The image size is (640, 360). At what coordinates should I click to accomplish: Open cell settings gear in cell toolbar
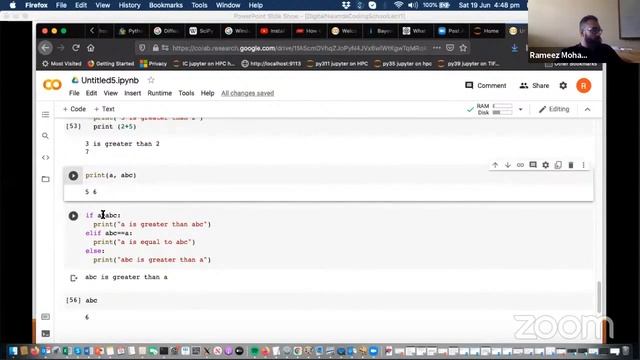click(546, 165)
